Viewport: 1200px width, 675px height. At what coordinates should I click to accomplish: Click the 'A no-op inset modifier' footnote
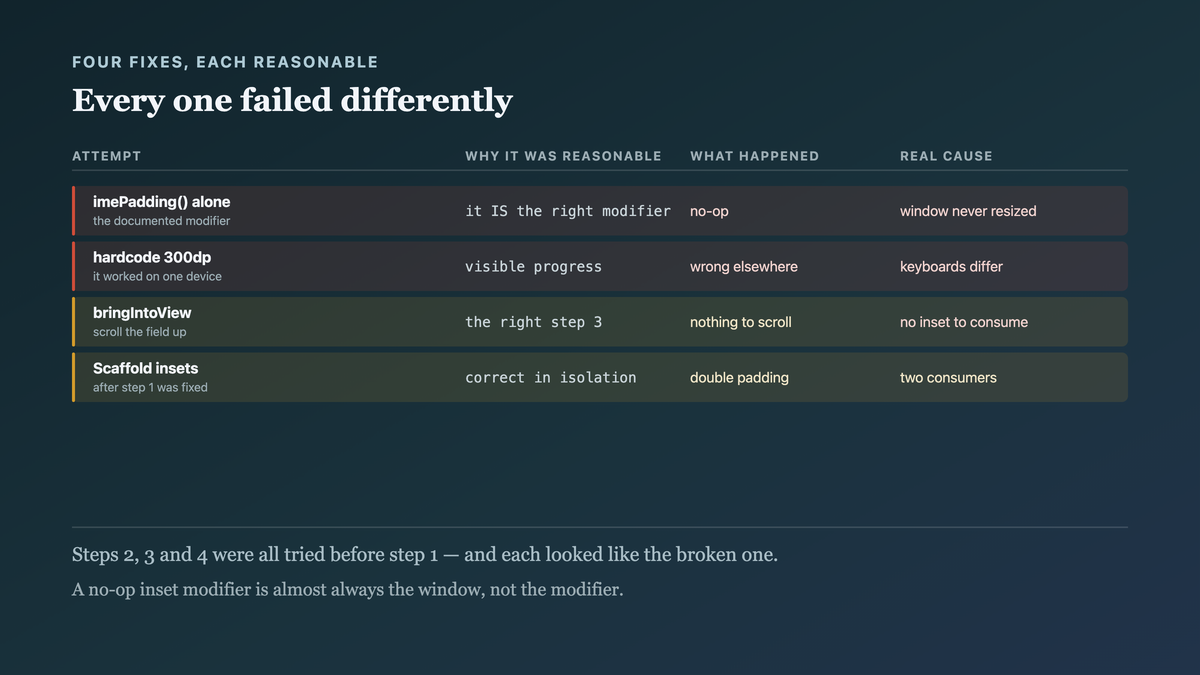point(347,590)
